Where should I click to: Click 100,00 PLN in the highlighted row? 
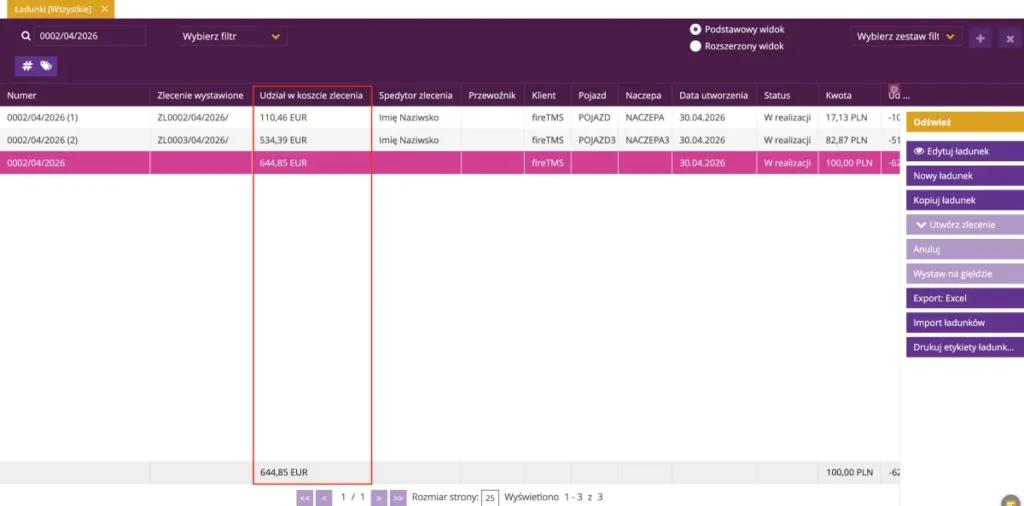pyautogui.click(x=849, y=163)
